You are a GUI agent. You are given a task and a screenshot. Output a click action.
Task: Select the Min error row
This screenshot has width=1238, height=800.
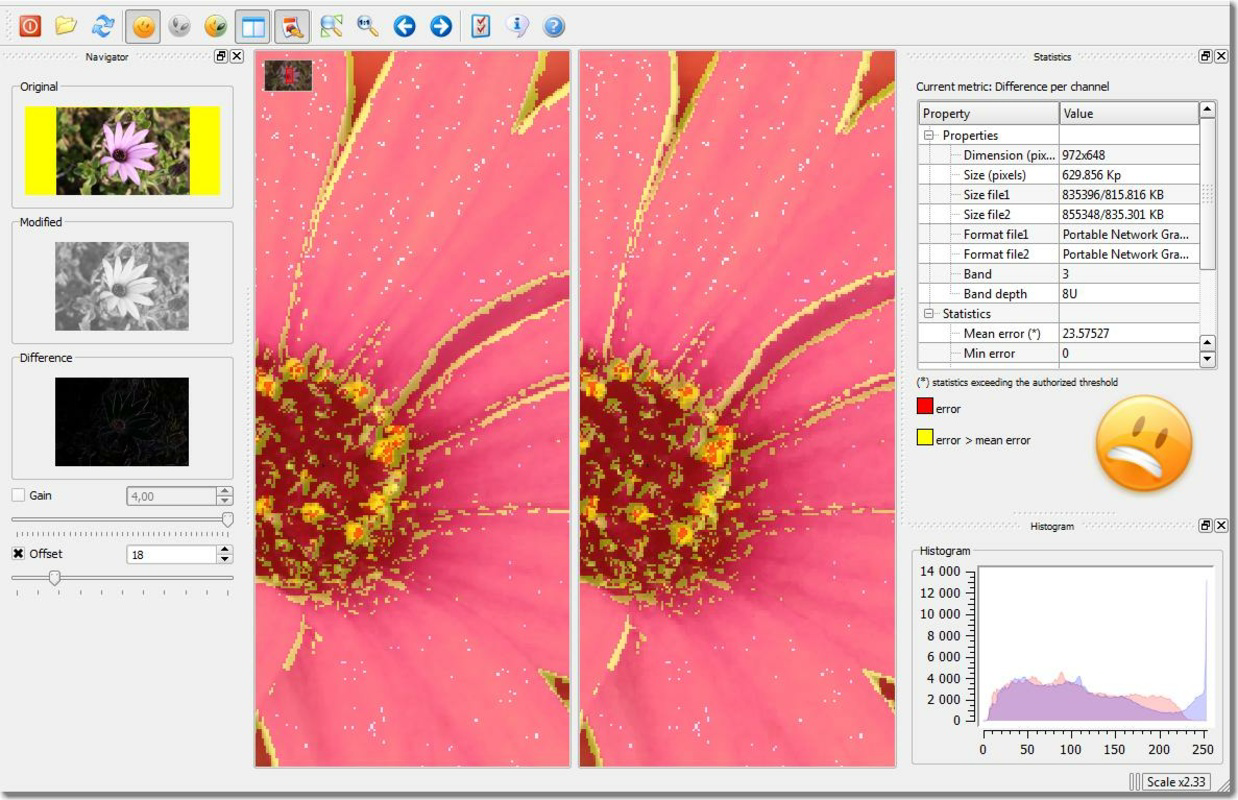click(1059, 353)
